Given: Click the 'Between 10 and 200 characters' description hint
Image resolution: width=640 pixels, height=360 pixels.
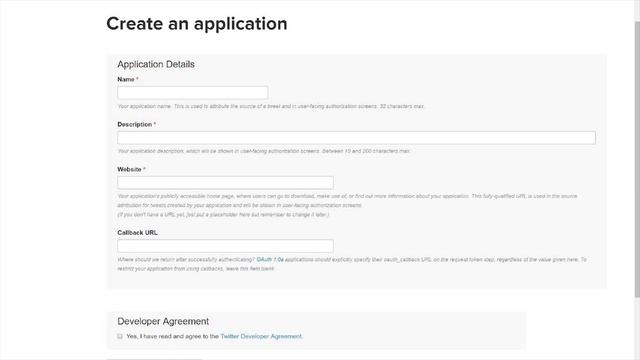Looking at the screenshot, I should click(x=366, y=151).
